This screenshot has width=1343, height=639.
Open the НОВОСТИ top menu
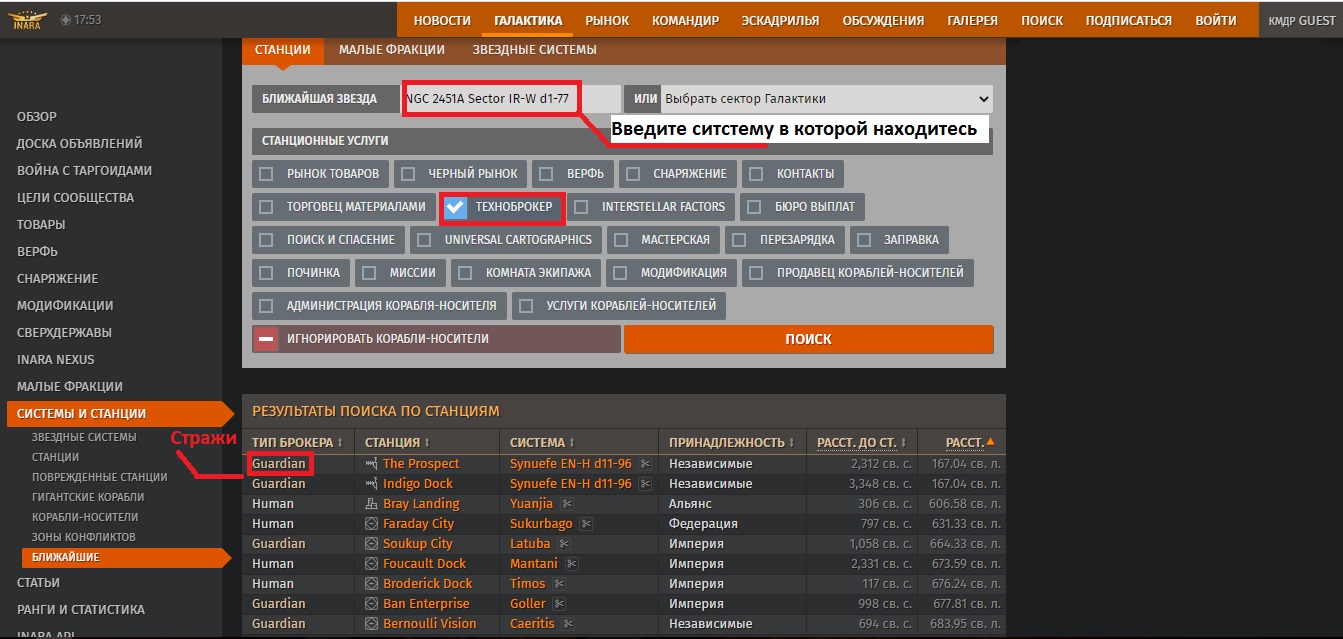click(x=442, y=20)
